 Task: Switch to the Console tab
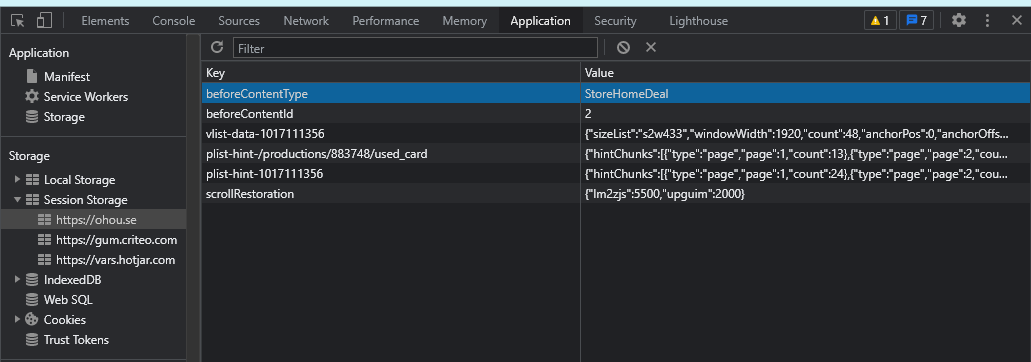[174, 21]
